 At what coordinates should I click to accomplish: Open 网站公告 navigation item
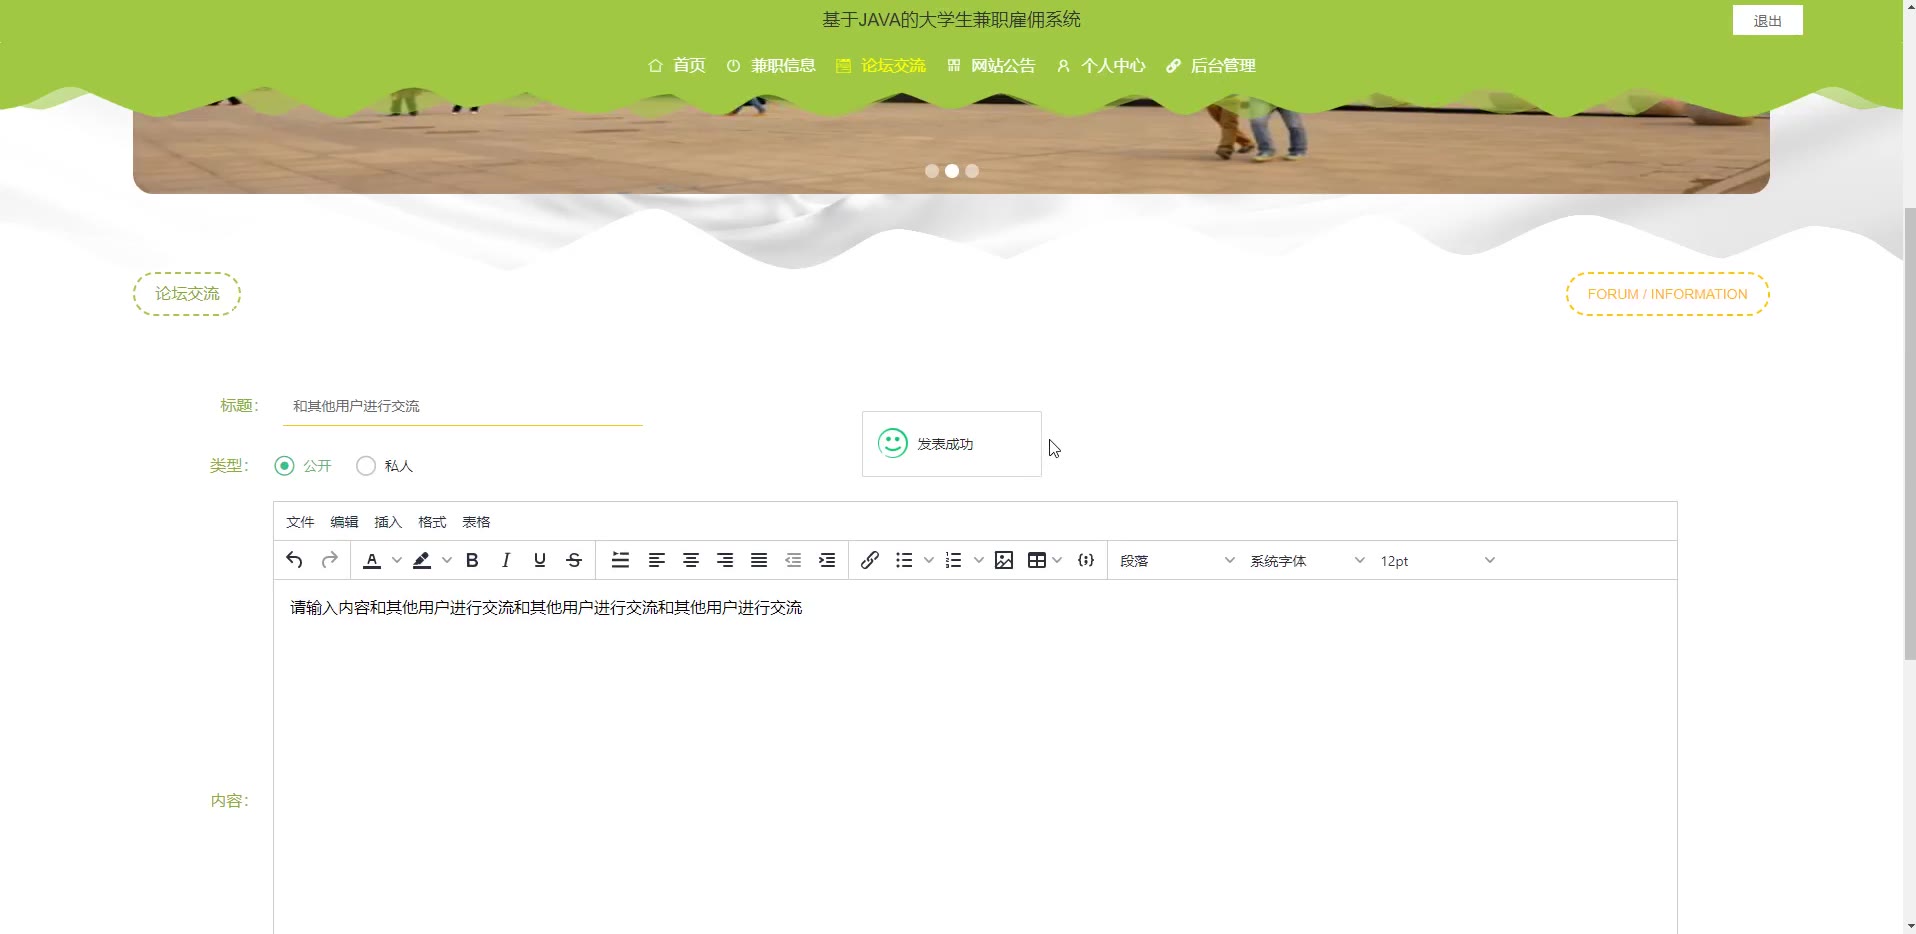991,66
